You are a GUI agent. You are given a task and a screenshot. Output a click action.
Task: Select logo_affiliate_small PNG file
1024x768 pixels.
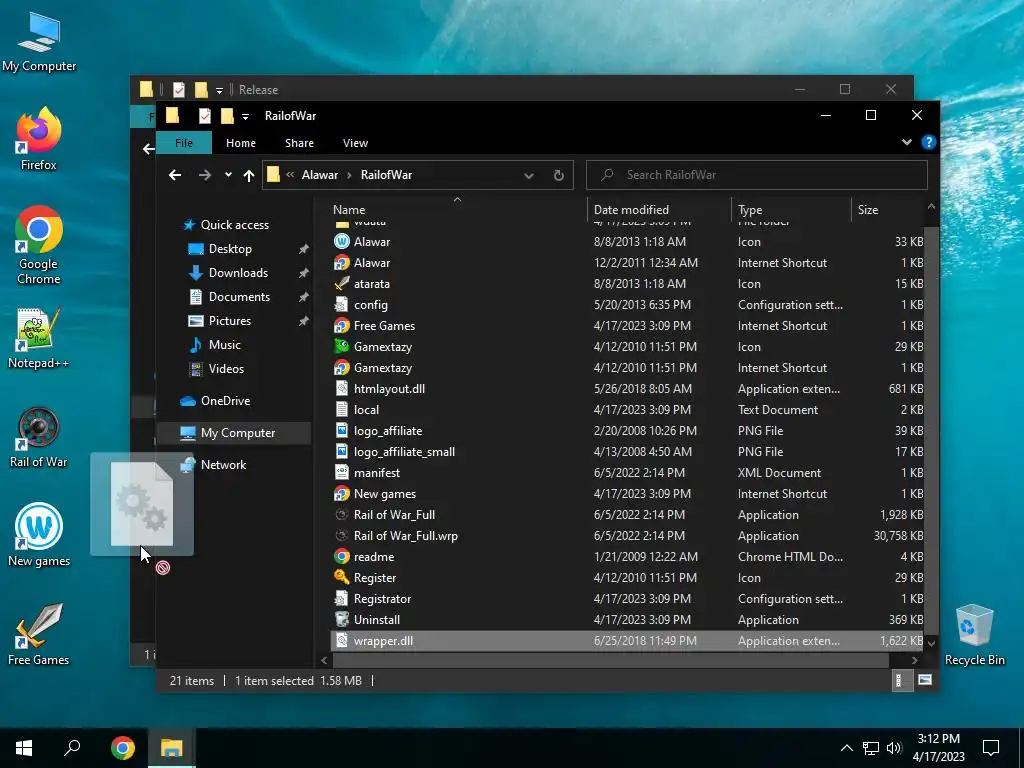(627, 452)
